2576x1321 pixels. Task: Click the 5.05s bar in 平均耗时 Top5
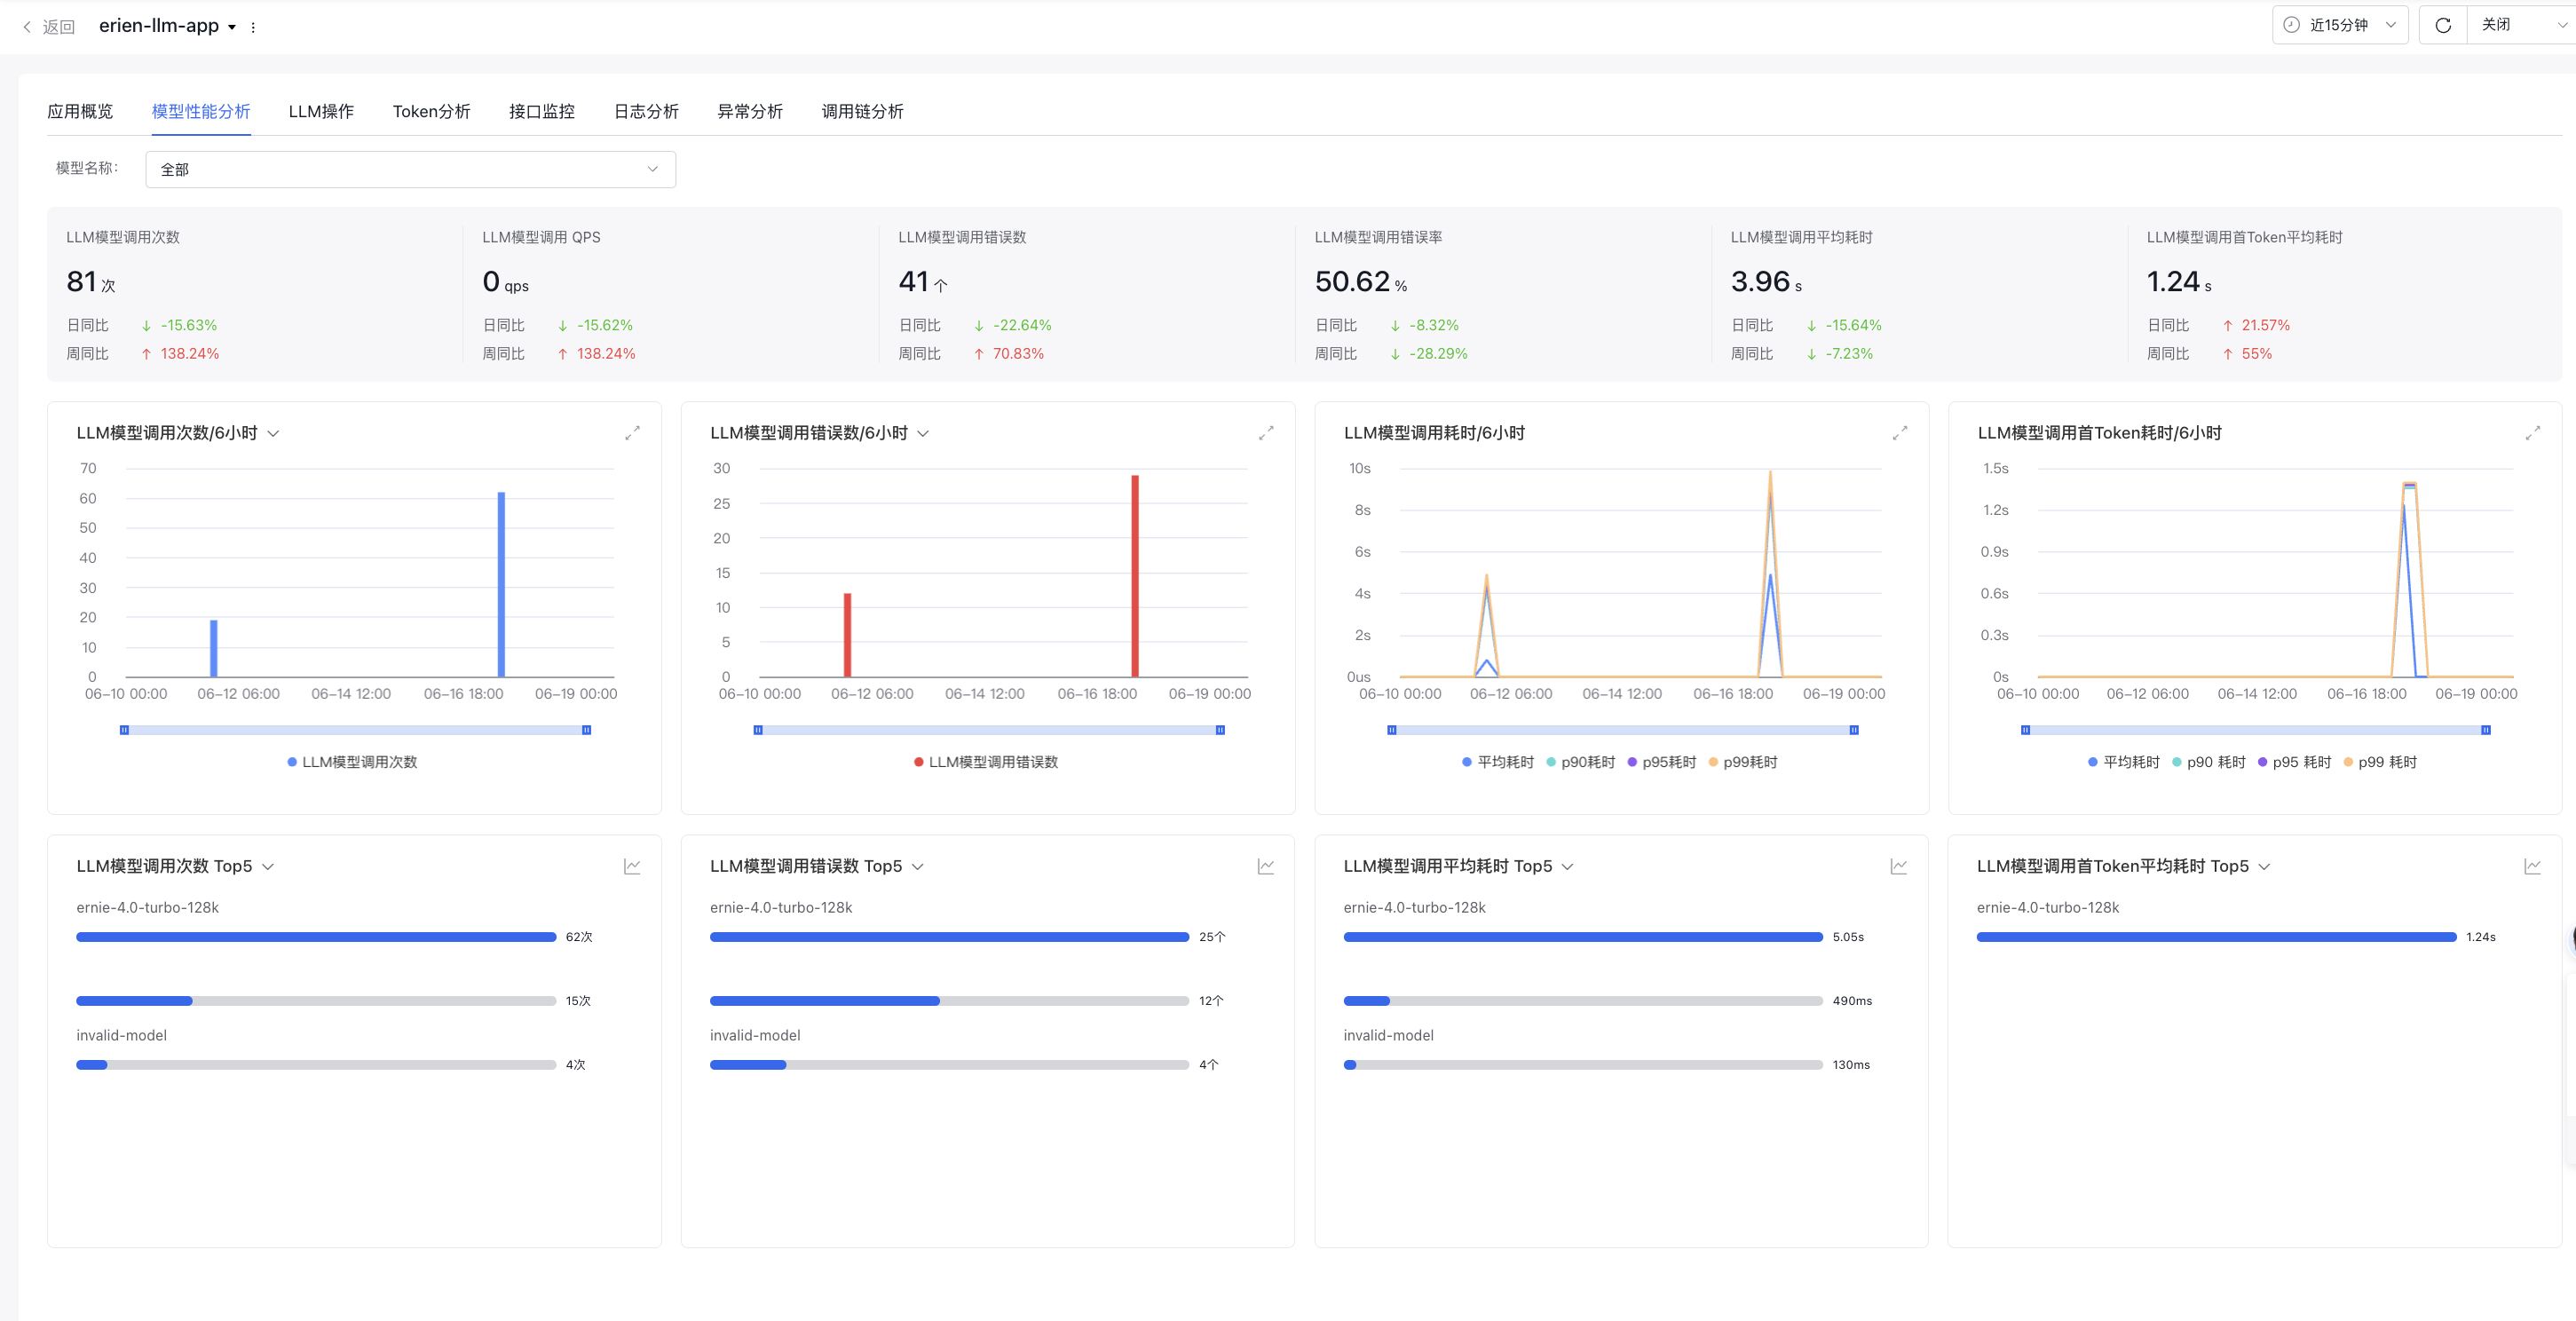tap(1583, 937)
